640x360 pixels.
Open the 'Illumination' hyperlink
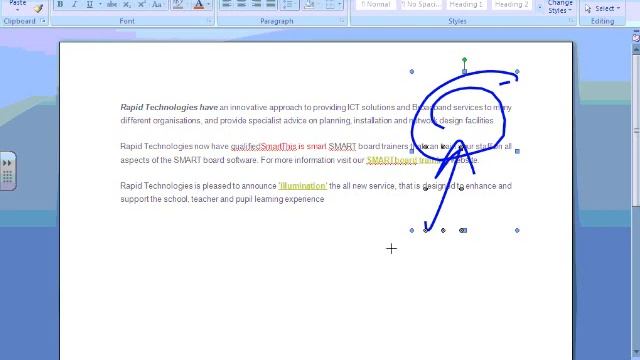(x=302, y=186)
